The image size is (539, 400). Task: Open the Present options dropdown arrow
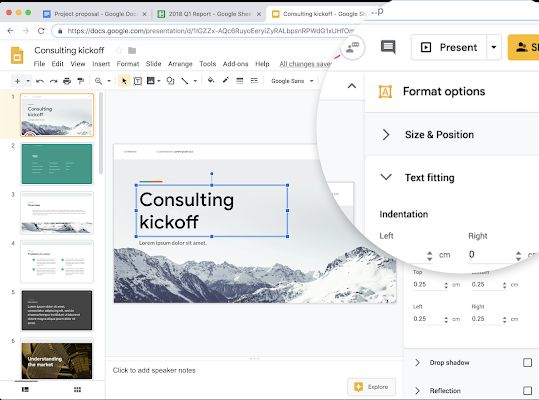[x=494, y=47]
